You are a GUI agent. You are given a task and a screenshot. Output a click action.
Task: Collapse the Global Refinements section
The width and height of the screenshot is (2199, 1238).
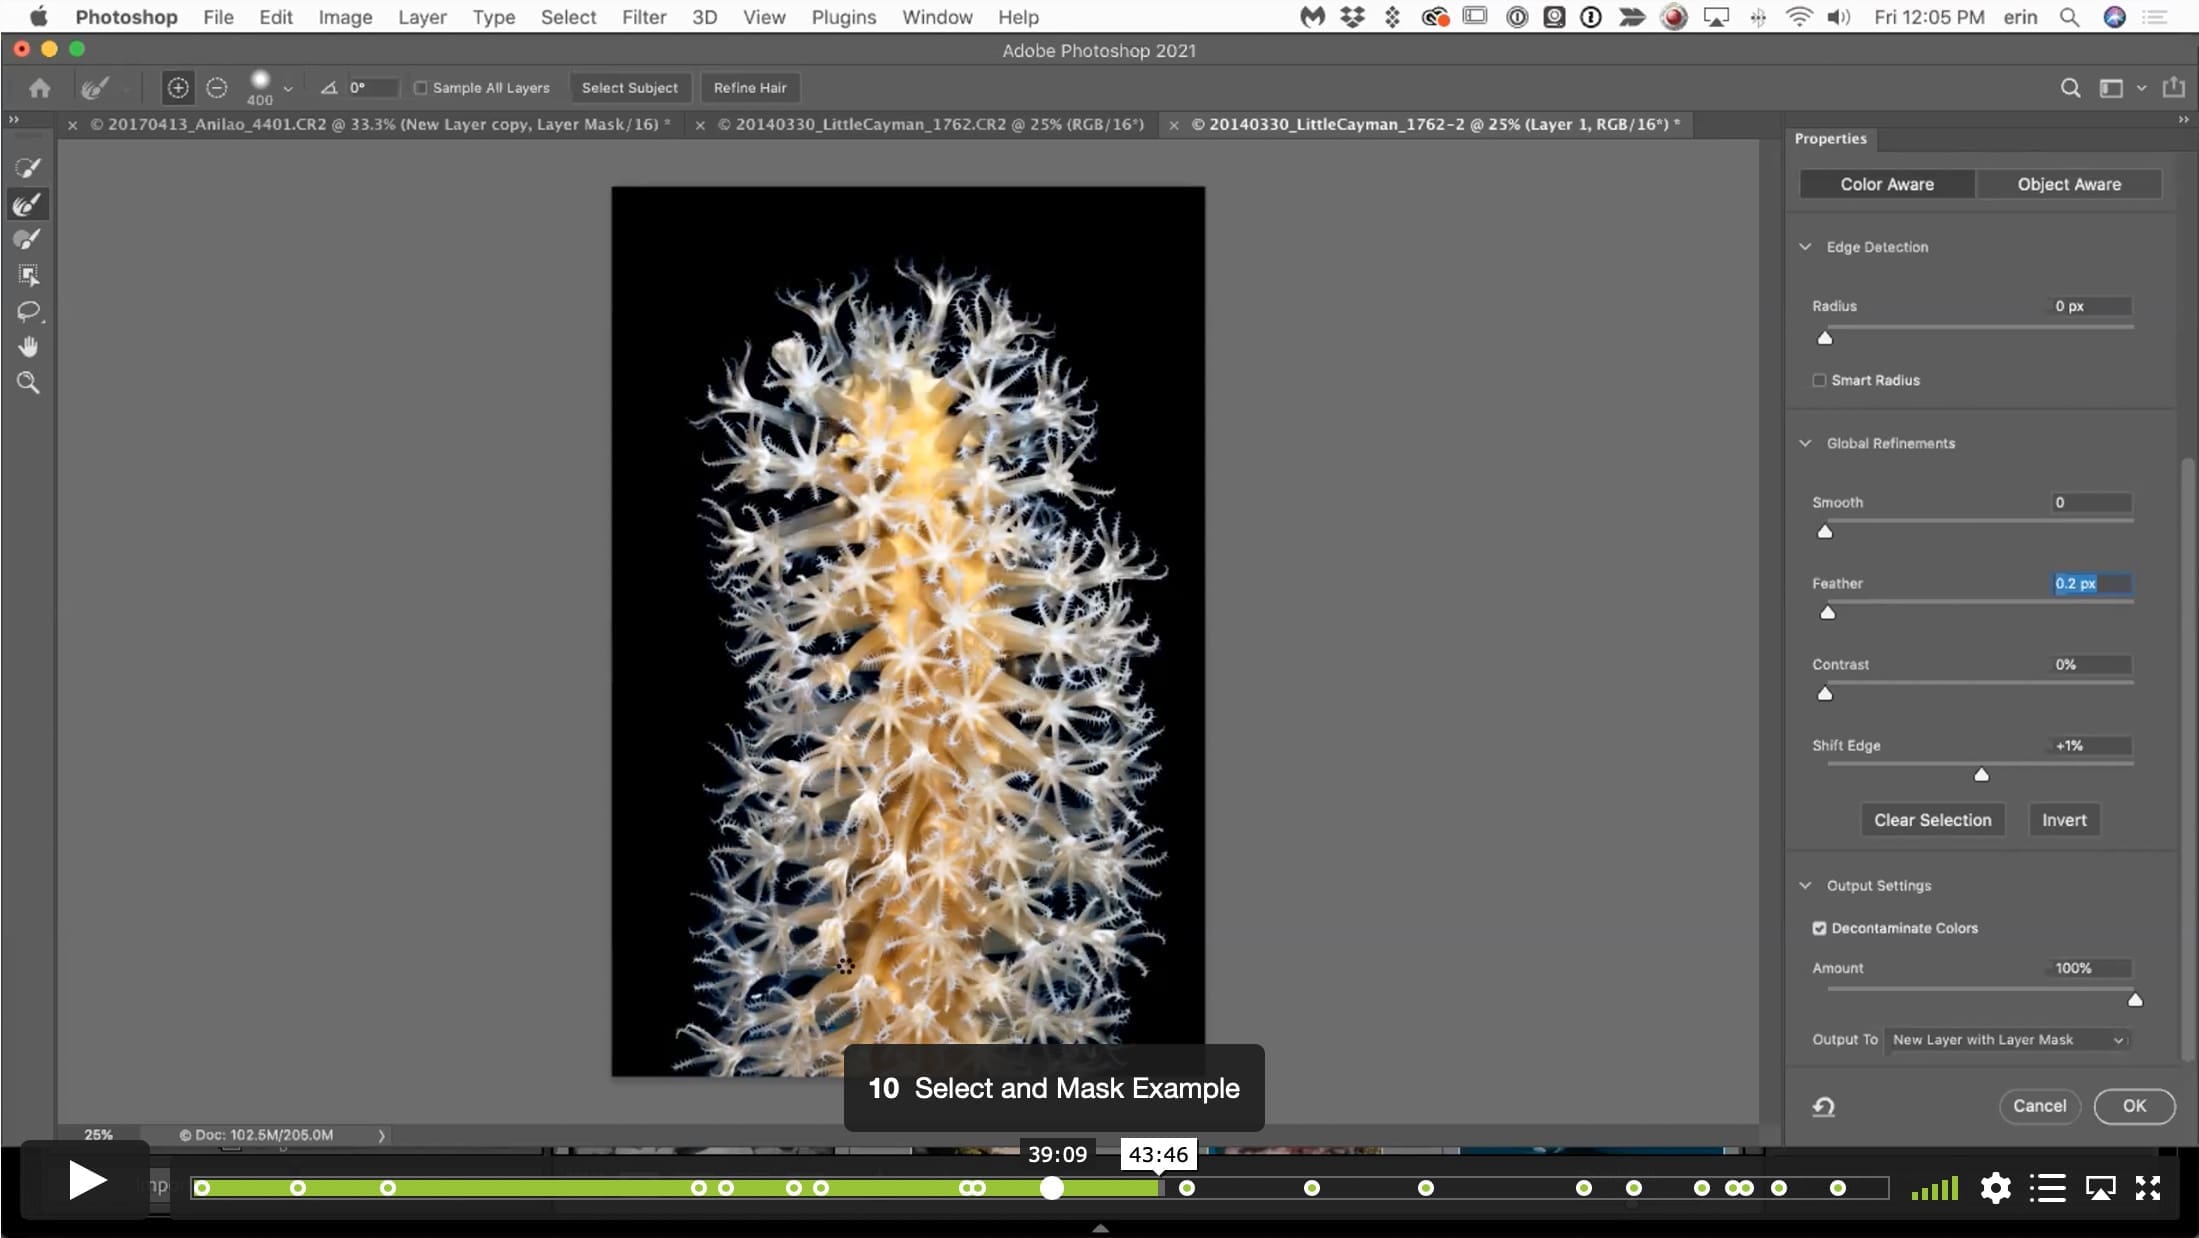tap(1805, 443)
